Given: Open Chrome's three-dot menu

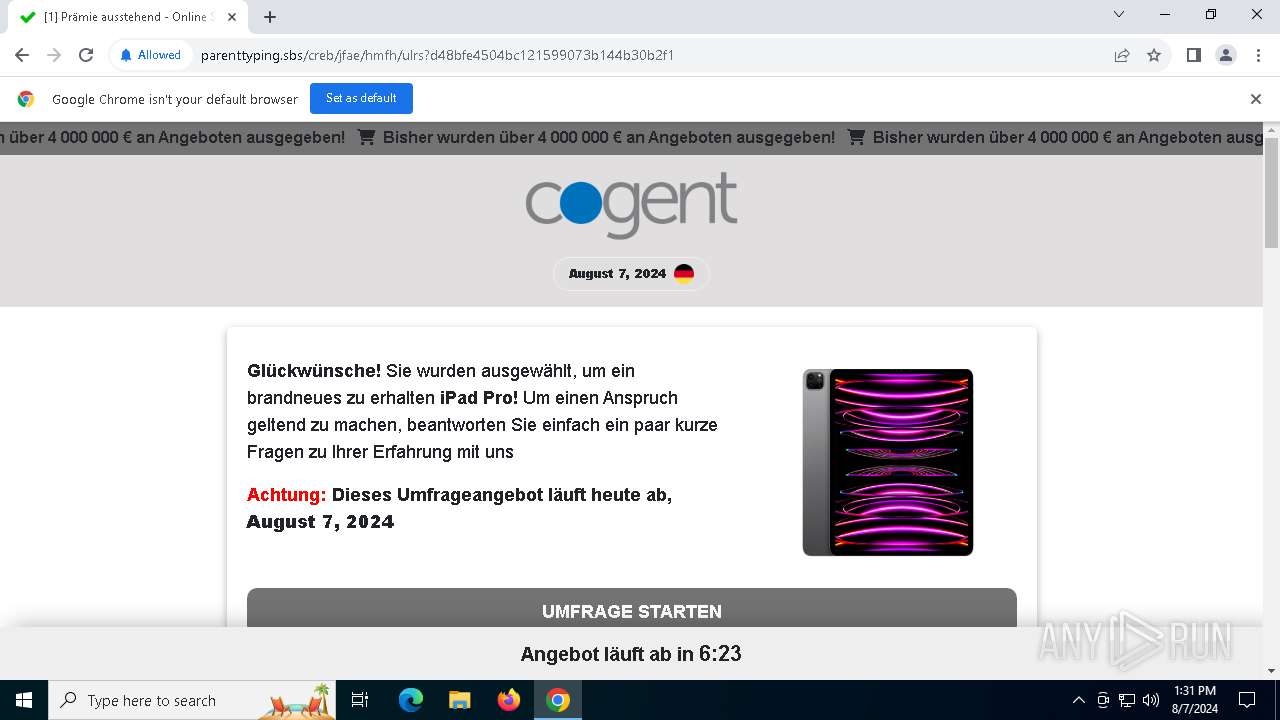Looking at the screenshot, I should (1258, 55).
